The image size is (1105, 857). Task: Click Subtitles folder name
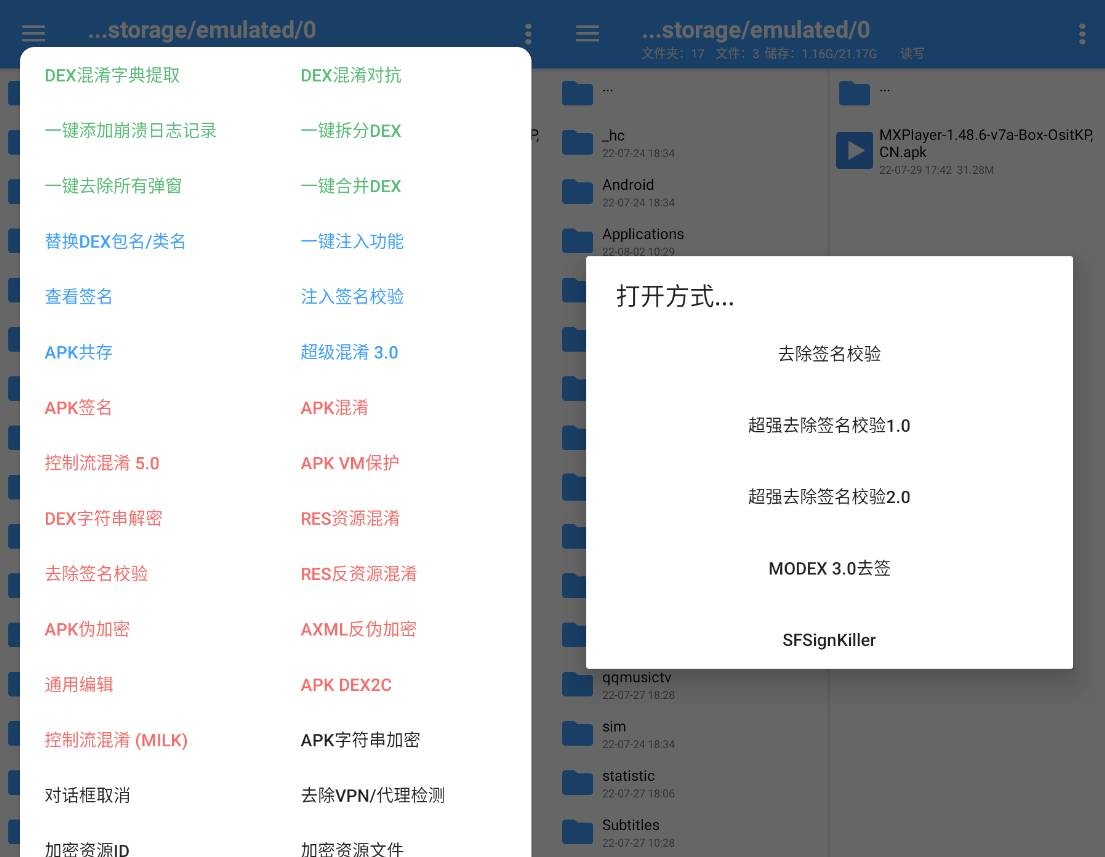coord(631,825)
